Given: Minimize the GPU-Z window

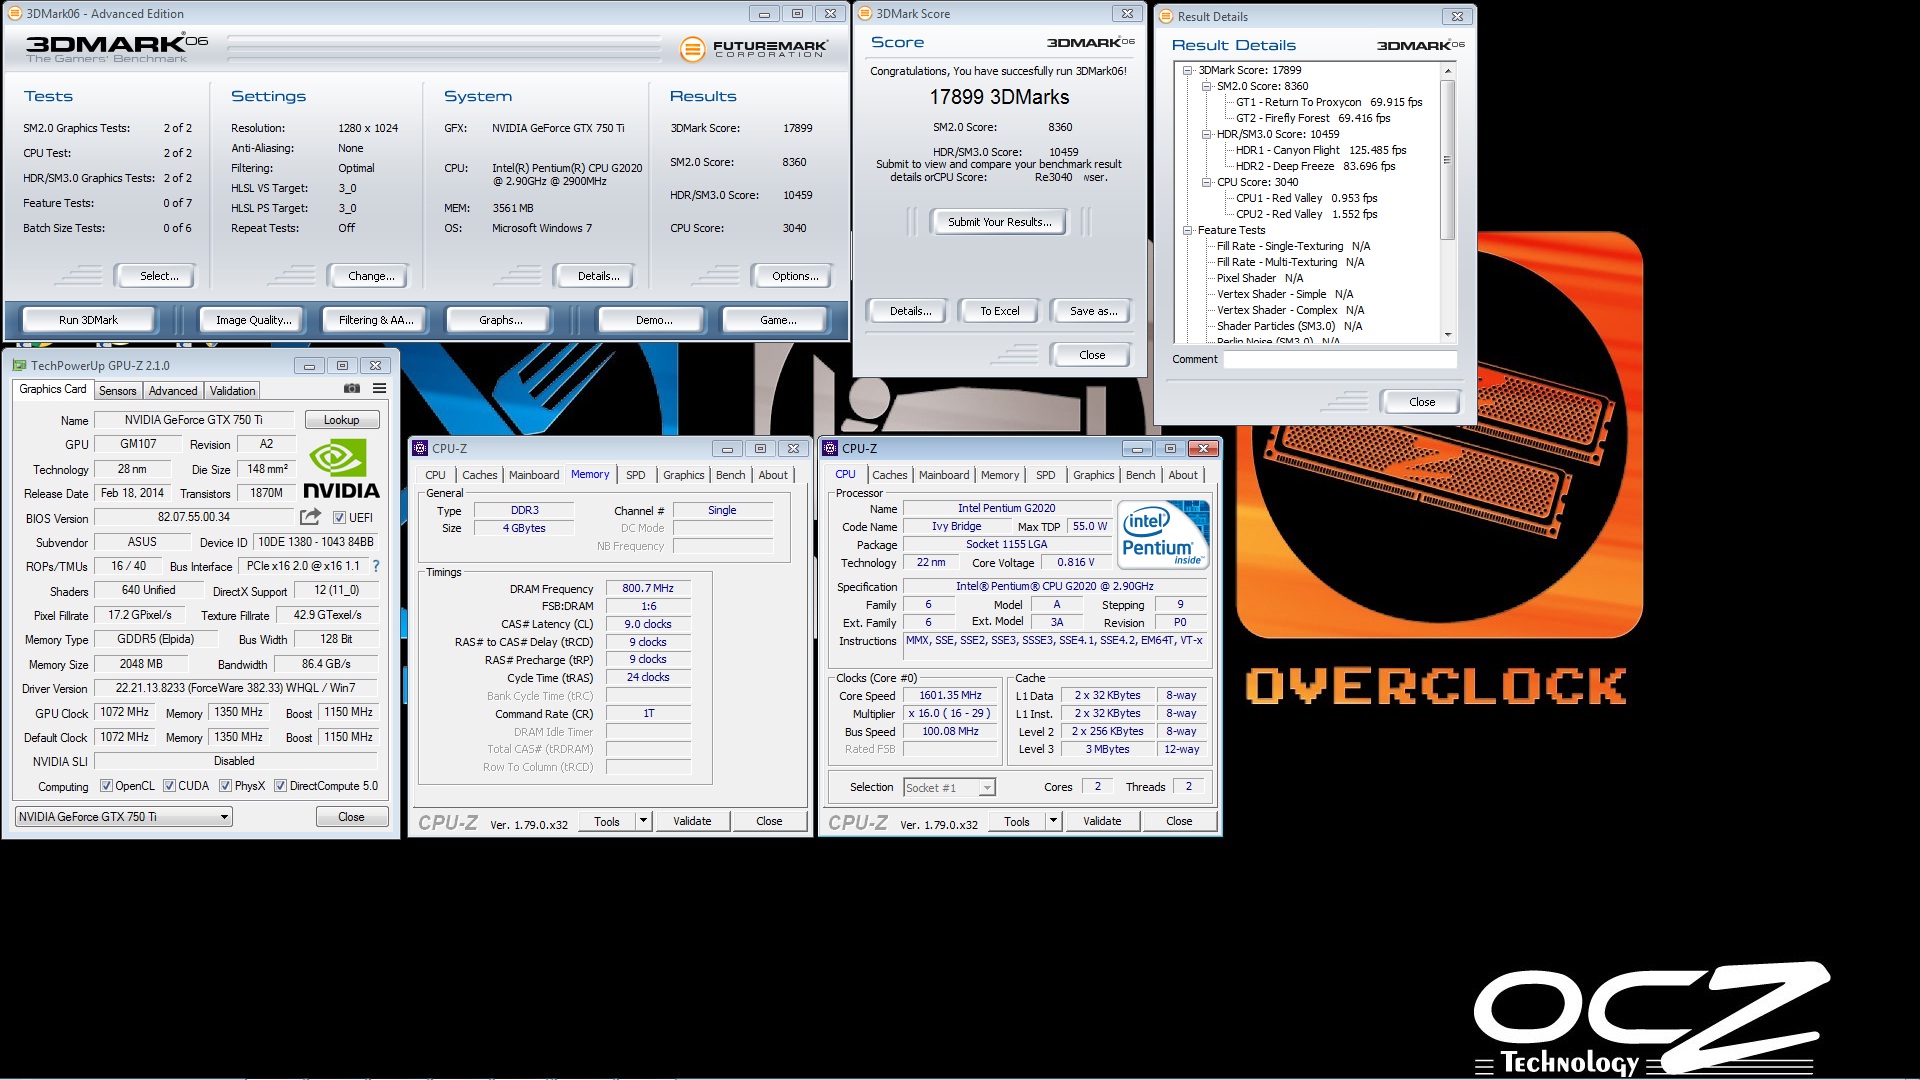Looking at the screenshot, I should coord(309,365).
